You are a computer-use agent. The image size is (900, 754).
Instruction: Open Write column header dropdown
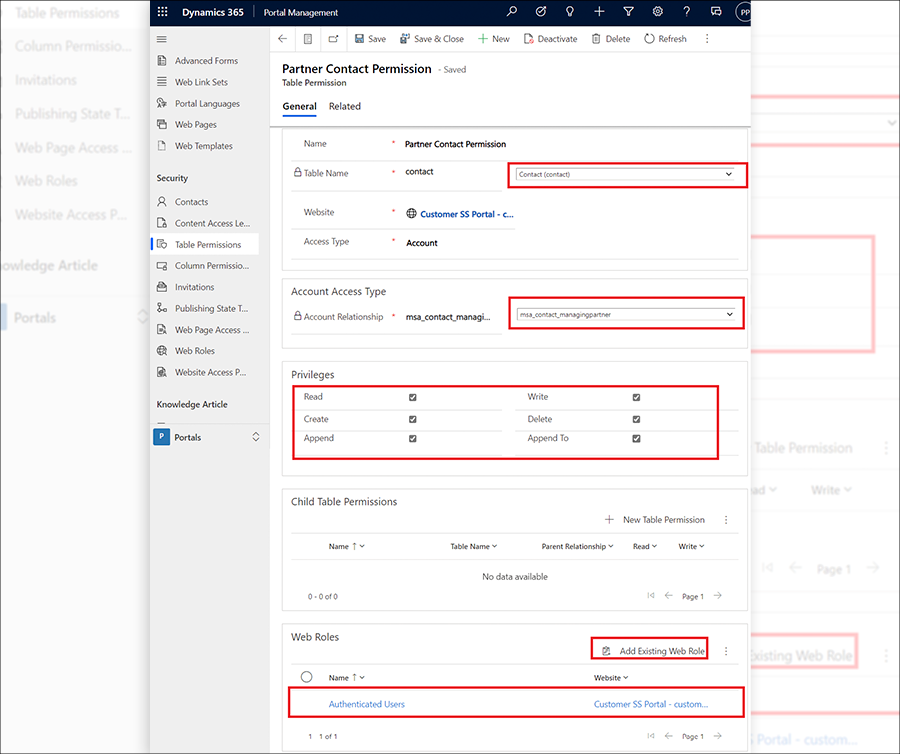691,546
